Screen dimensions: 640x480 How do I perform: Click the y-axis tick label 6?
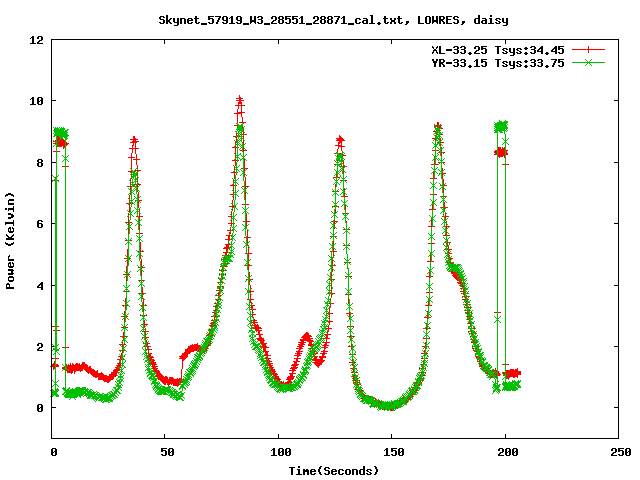(x=40, y=224)
